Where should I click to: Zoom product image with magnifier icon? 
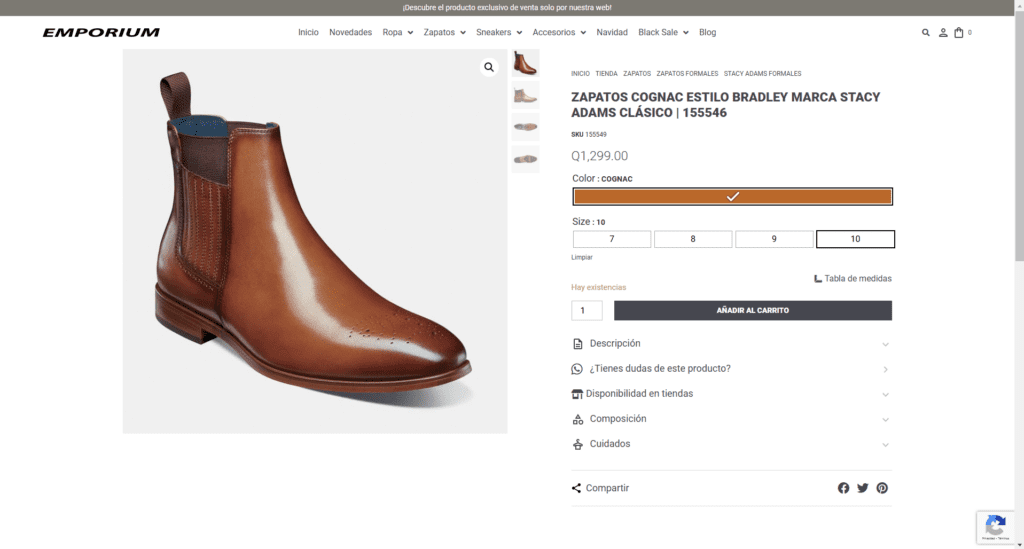pyautogui.click(x=488, y=67)
